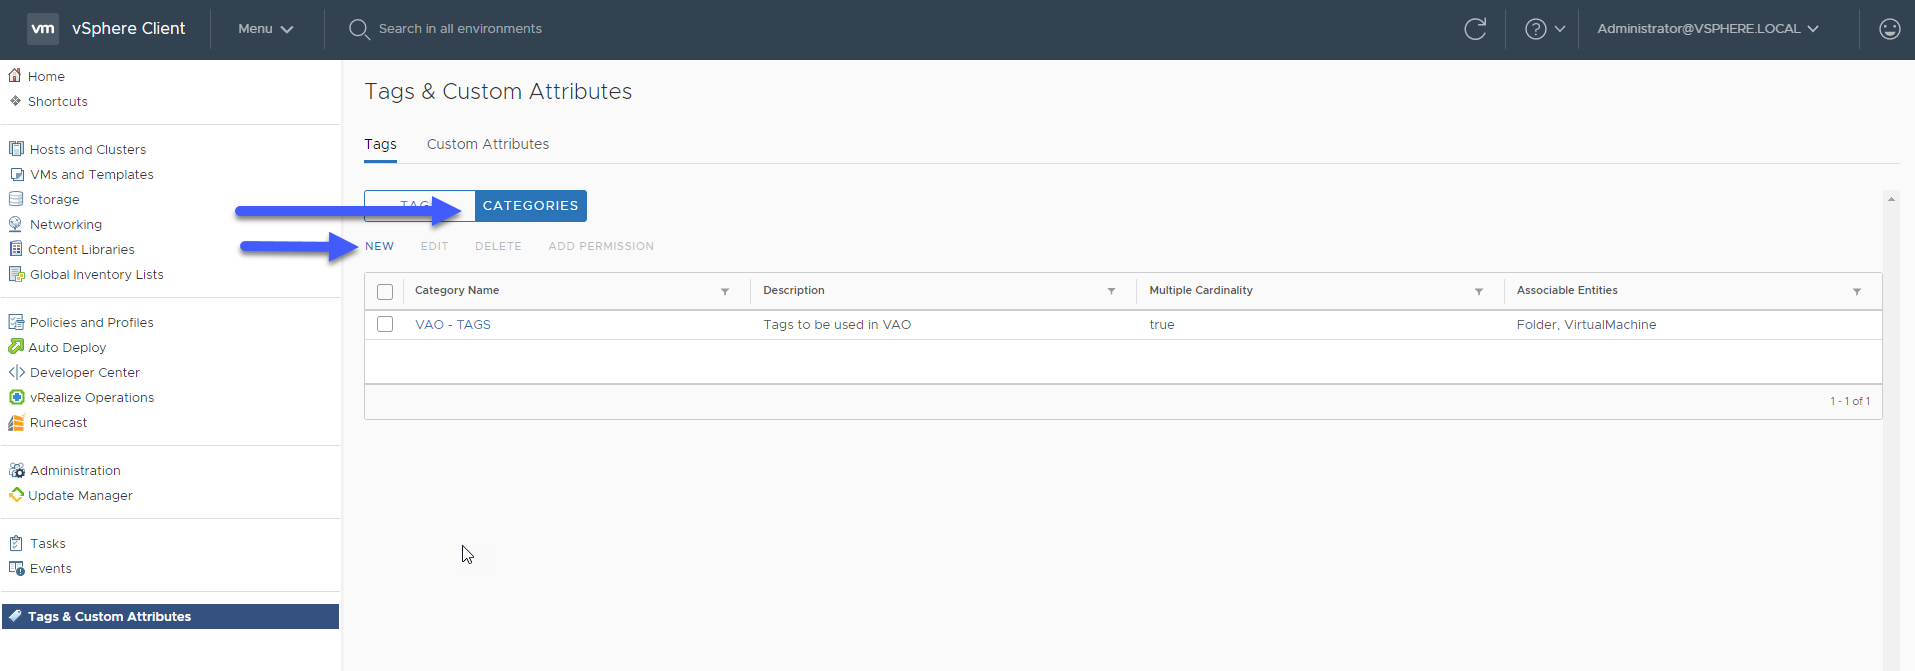The image size is (1915, 671).
Task: Click the DELETE category button
Action: tap(498, 246)
